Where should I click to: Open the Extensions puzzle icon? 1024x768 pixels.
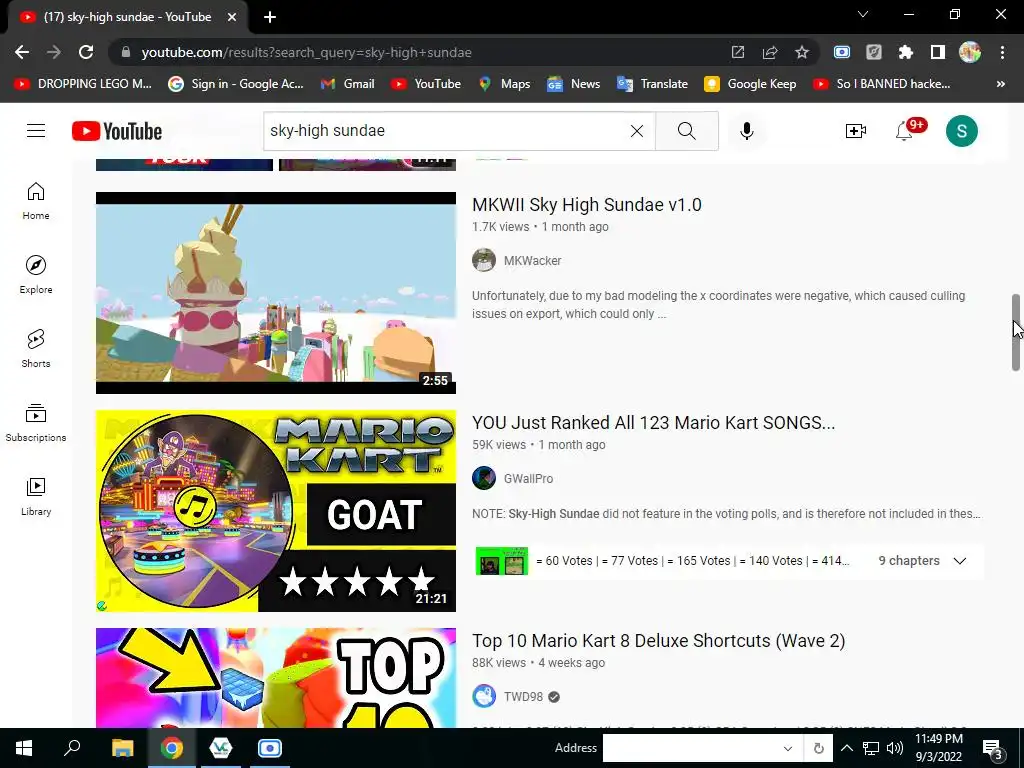click(905, 52)
